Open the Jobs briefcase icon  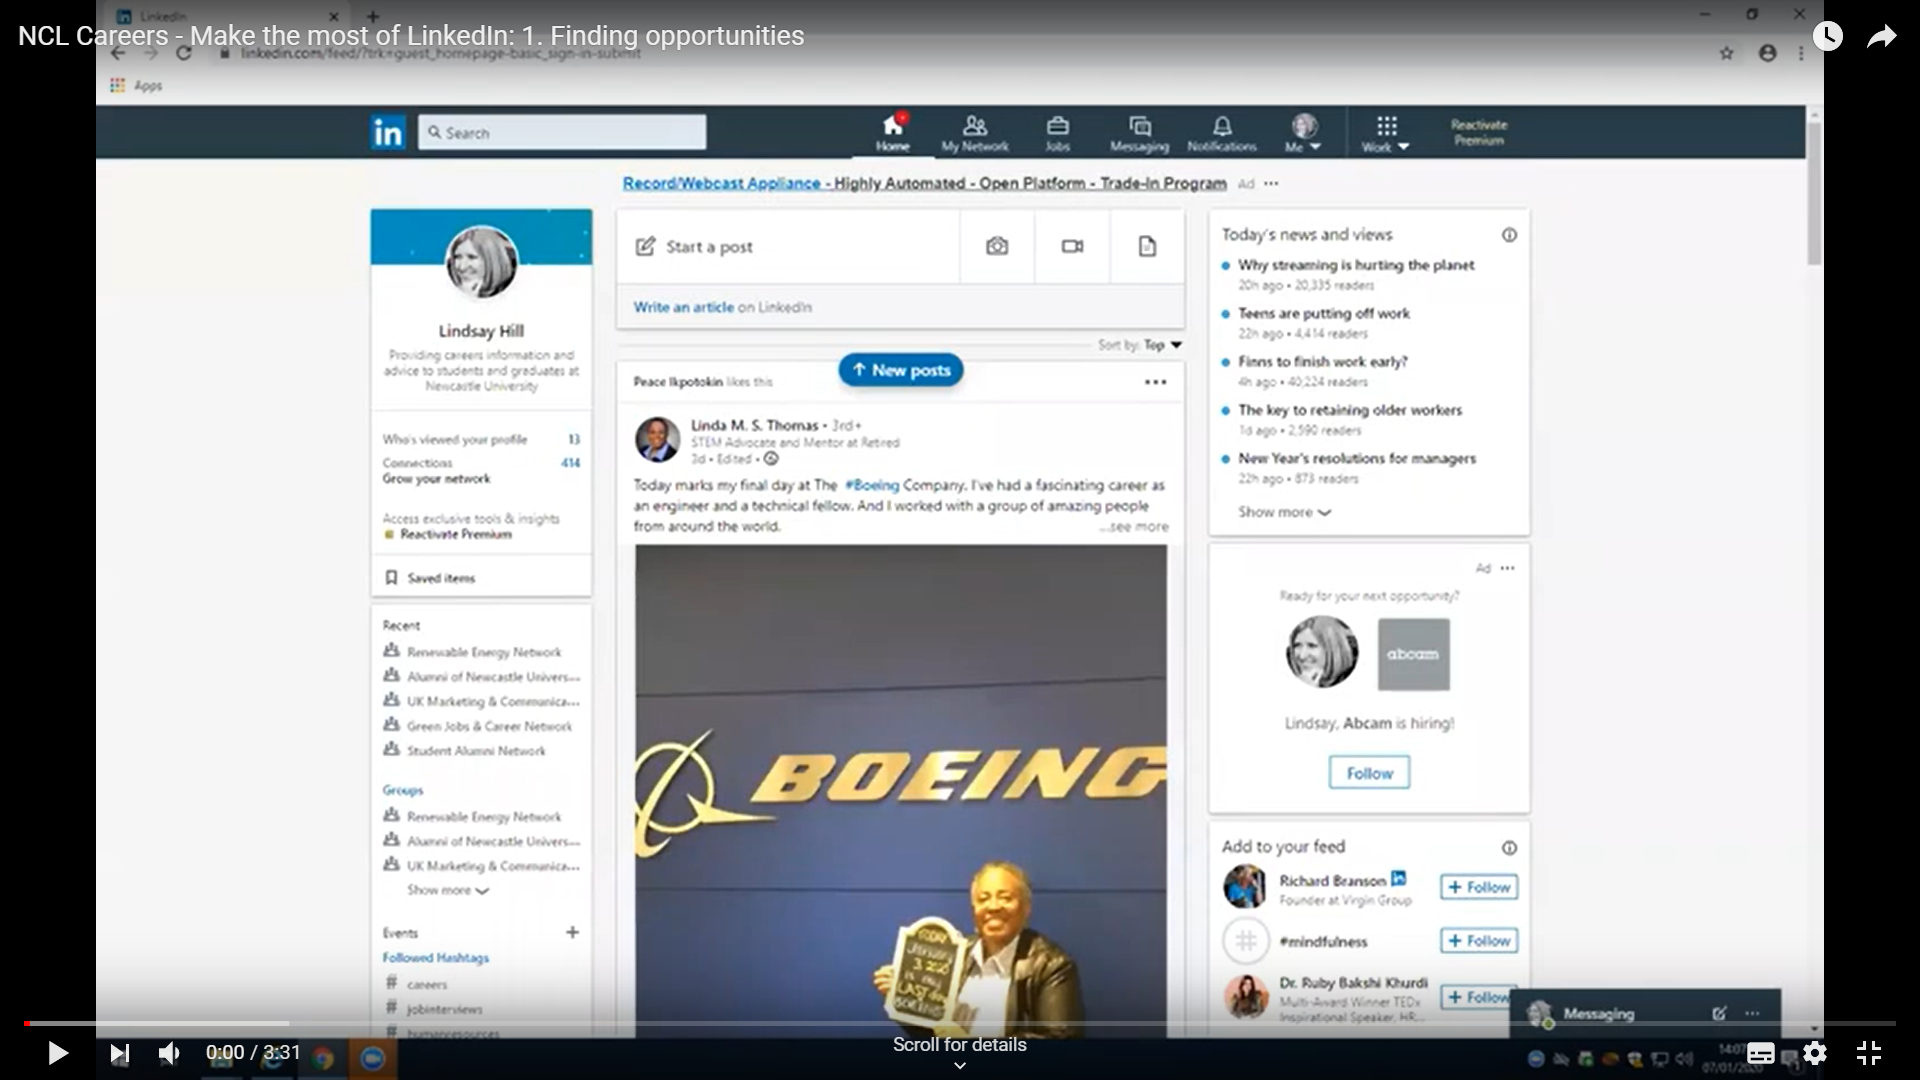(x=1057, y=132)
